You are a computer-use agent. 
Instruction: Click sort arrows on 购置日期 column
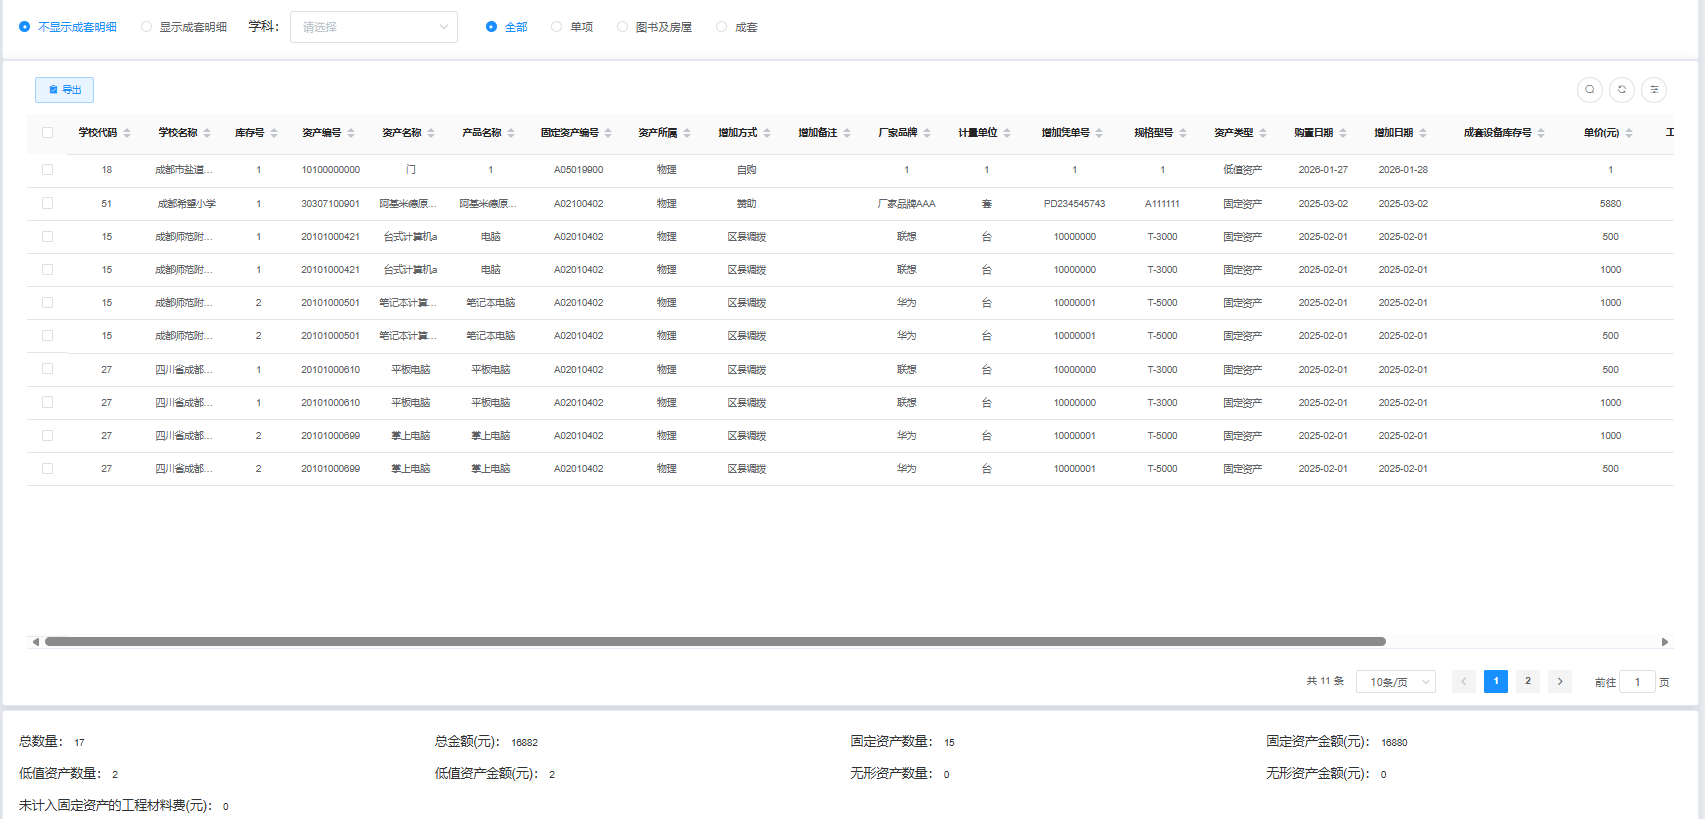[x=1343, y=133]
